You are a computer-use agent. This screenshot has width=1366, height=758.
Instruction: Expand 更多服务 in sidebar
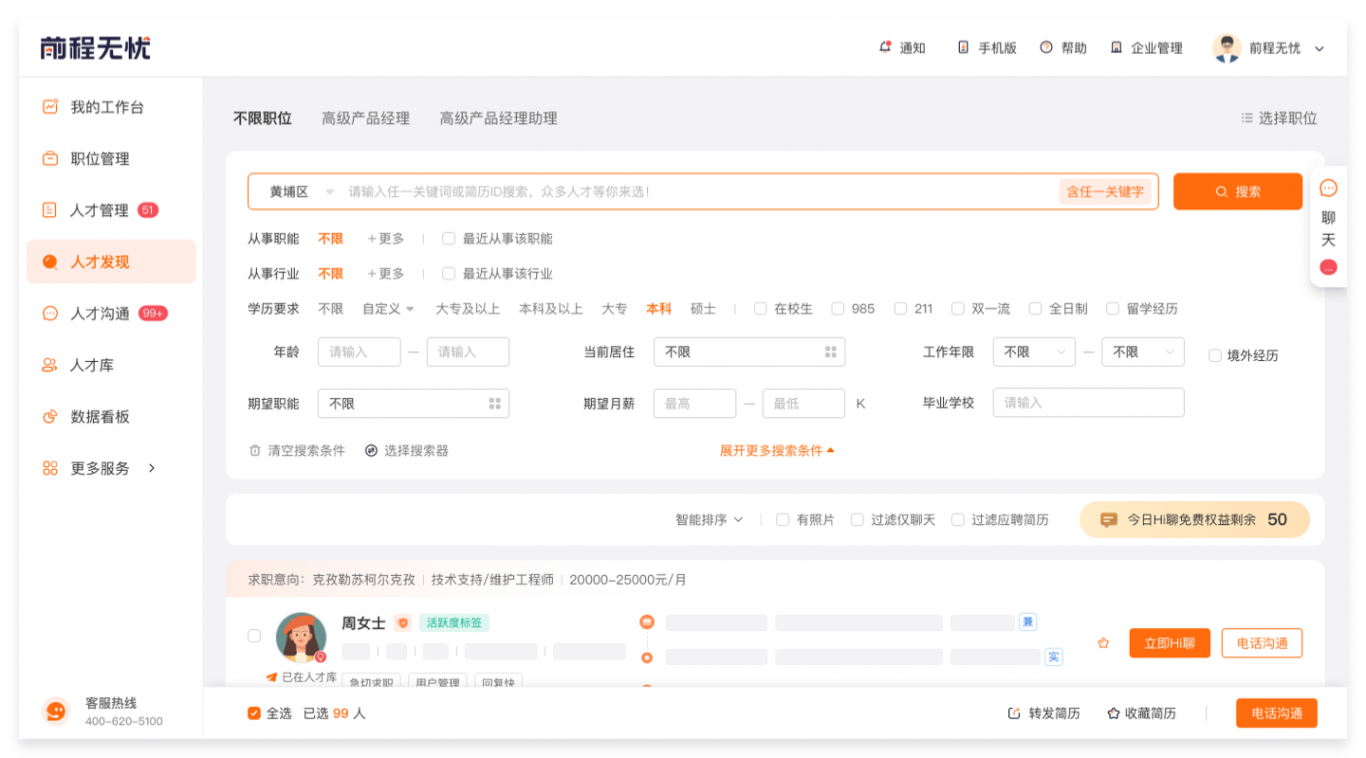(x=152, y=468)
